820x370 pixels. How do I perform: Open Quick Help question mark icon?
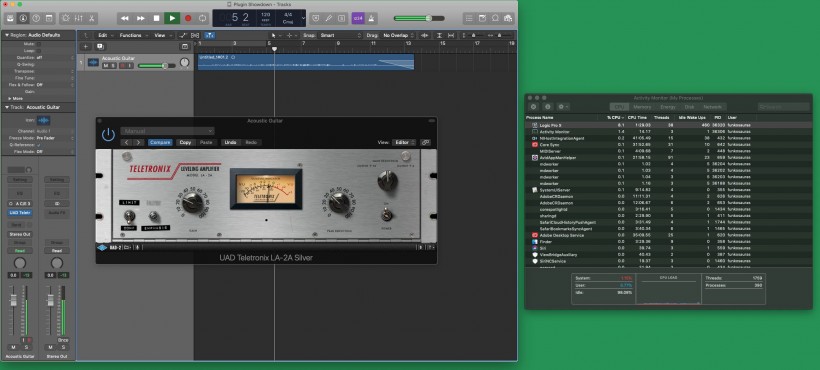[36, 18]
